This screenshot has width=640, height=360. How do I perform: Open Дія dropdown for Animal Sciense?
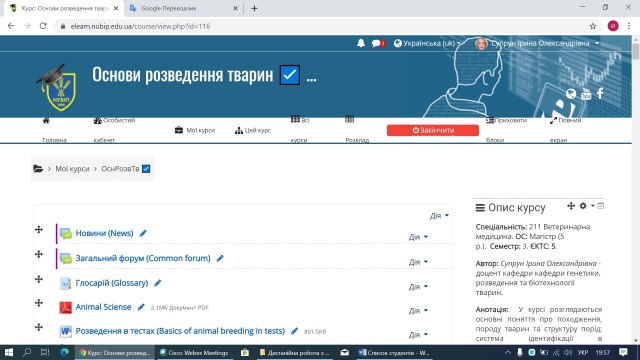(418, 311)
